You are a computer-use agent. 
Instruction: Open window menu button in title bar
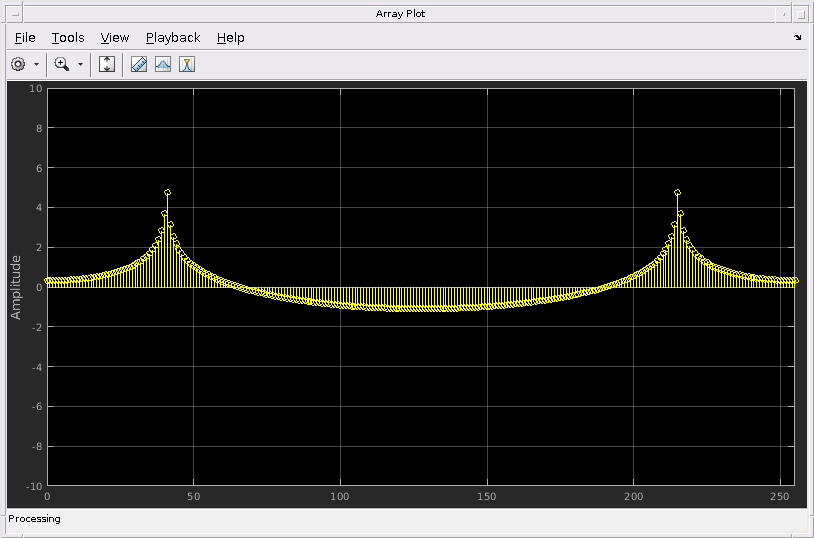click(15, 14)
